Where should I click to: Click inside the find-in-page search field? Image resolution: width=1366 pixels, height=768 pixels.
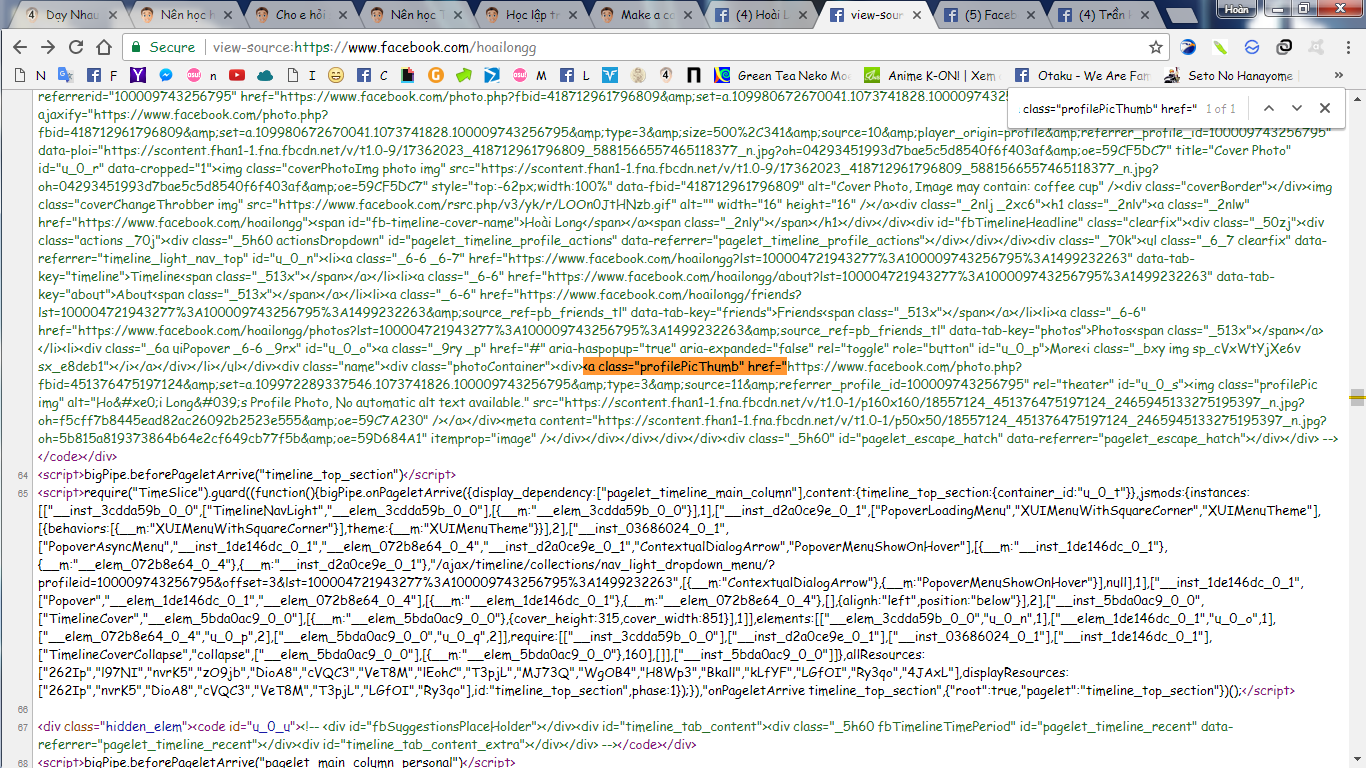point(1108,108)
